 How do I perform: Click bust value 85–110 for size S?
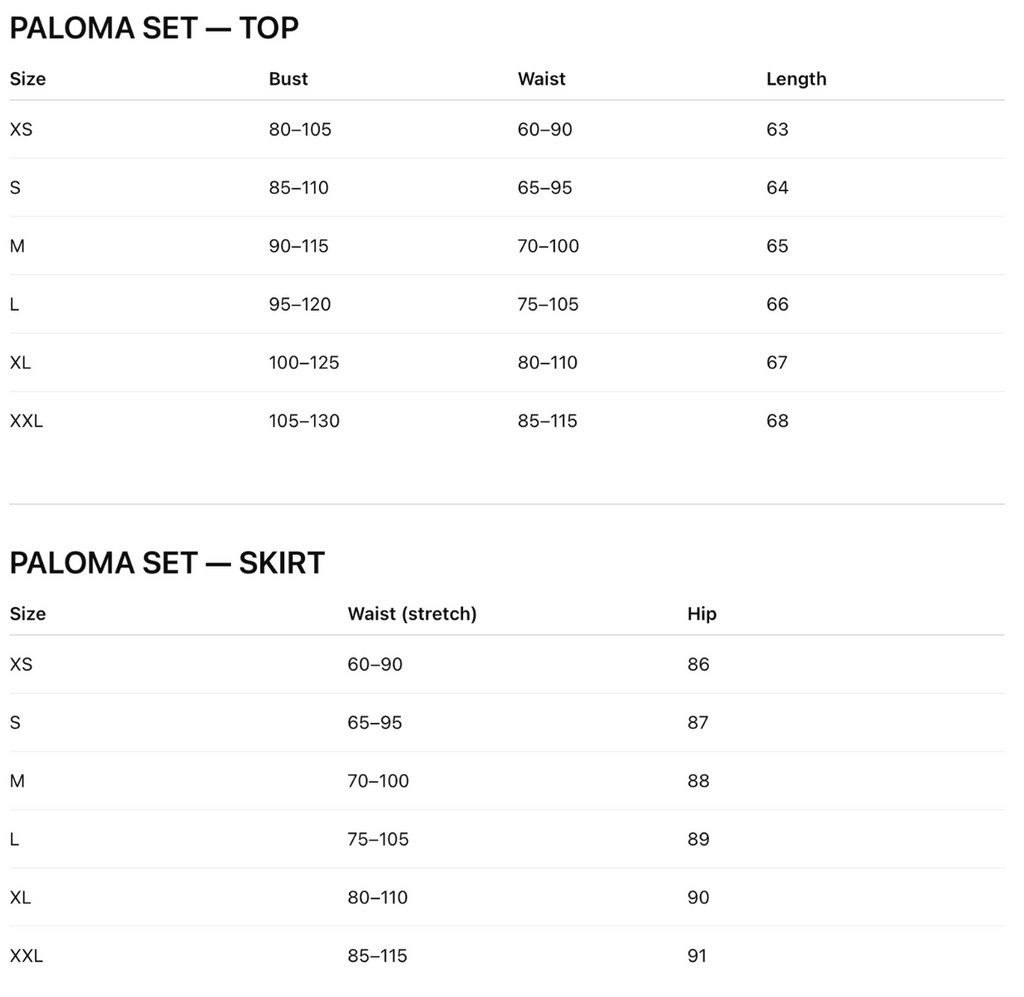298,188
